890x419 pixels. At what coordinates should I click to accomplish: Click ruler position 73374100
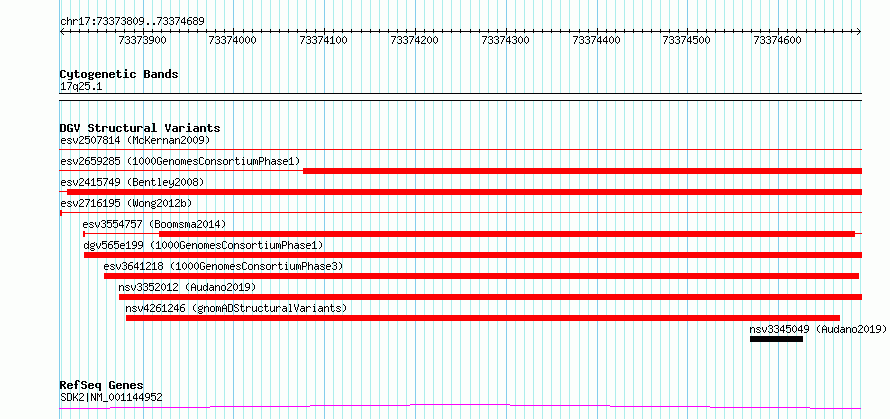pos(324,40)
